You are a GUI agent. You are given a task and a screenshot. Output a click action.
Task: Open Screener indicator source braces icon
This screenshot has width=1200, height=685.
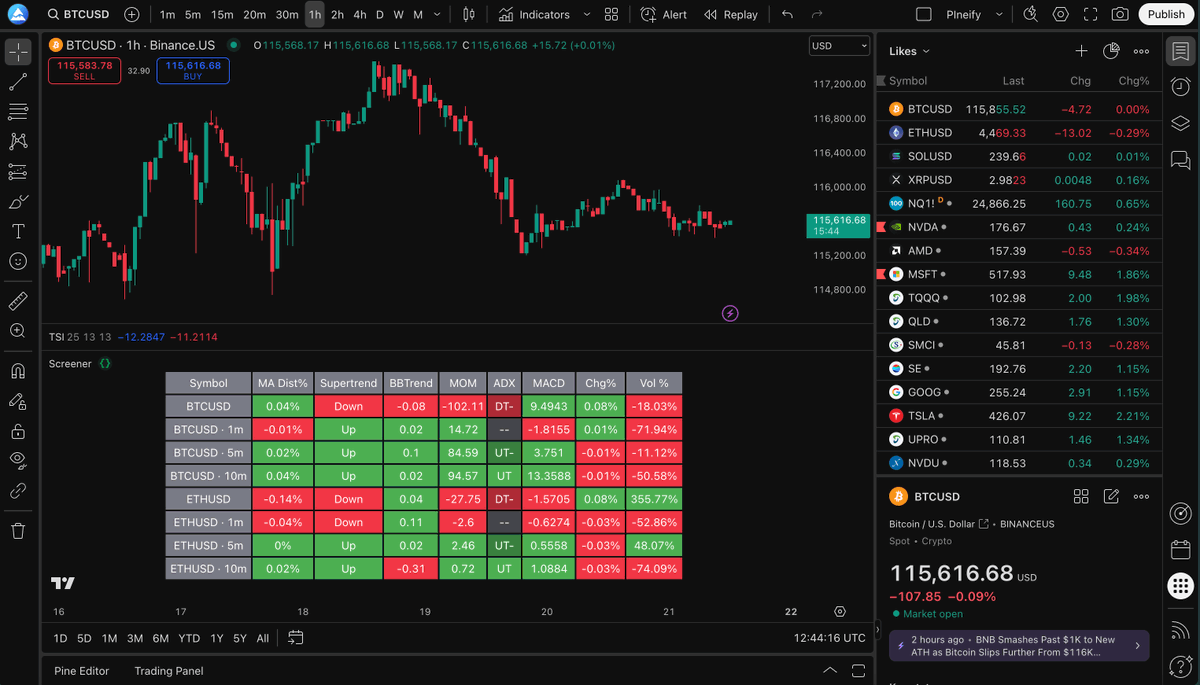pyautogui.click(x=105, y=364)
